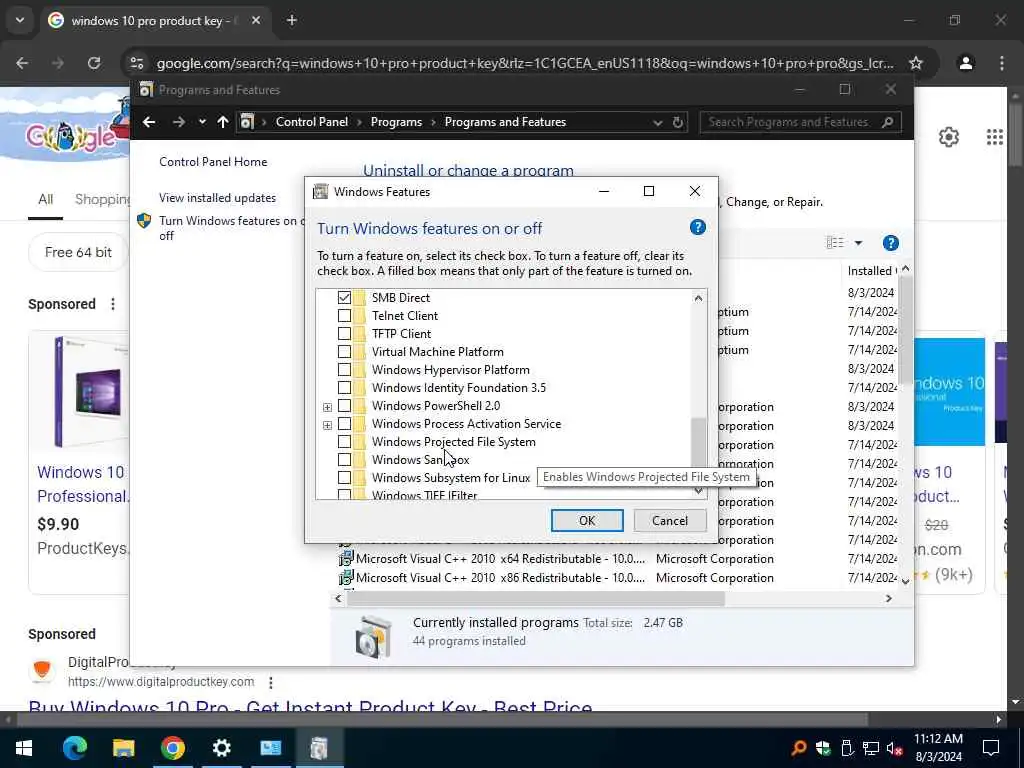This screenshot has width=1024, height=768.
Task: Select the All search tab in Google
Action: 45,199
